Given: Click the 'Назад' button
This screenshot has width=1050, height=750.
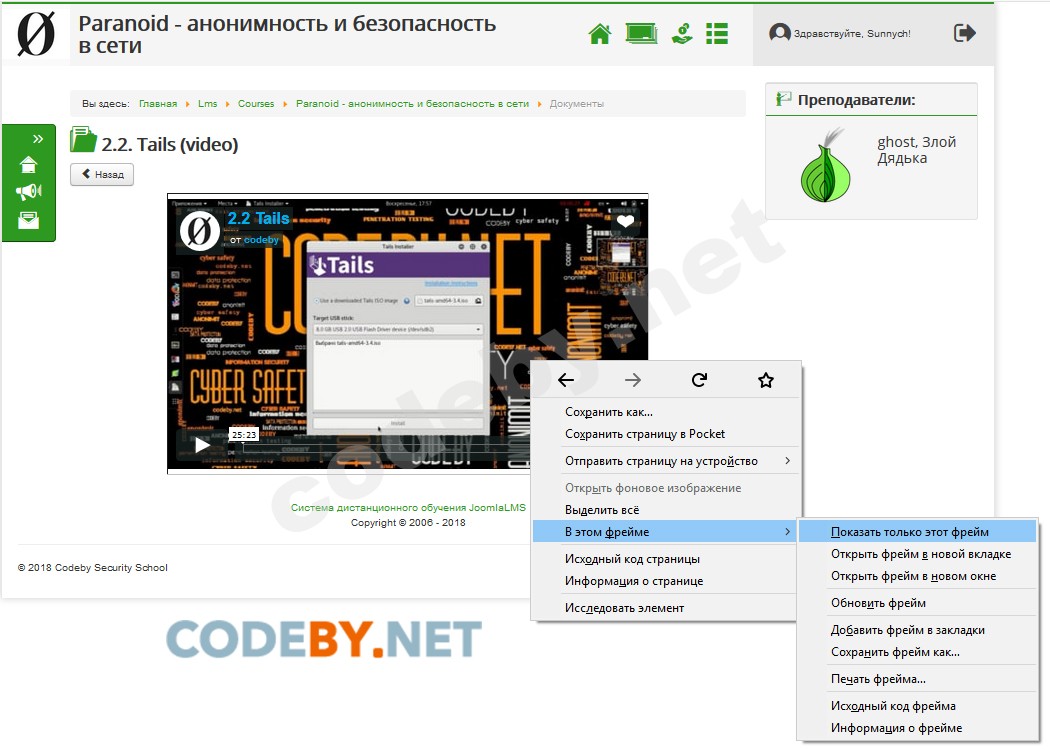Looking at the screenshot, I should tap(102, 174).
